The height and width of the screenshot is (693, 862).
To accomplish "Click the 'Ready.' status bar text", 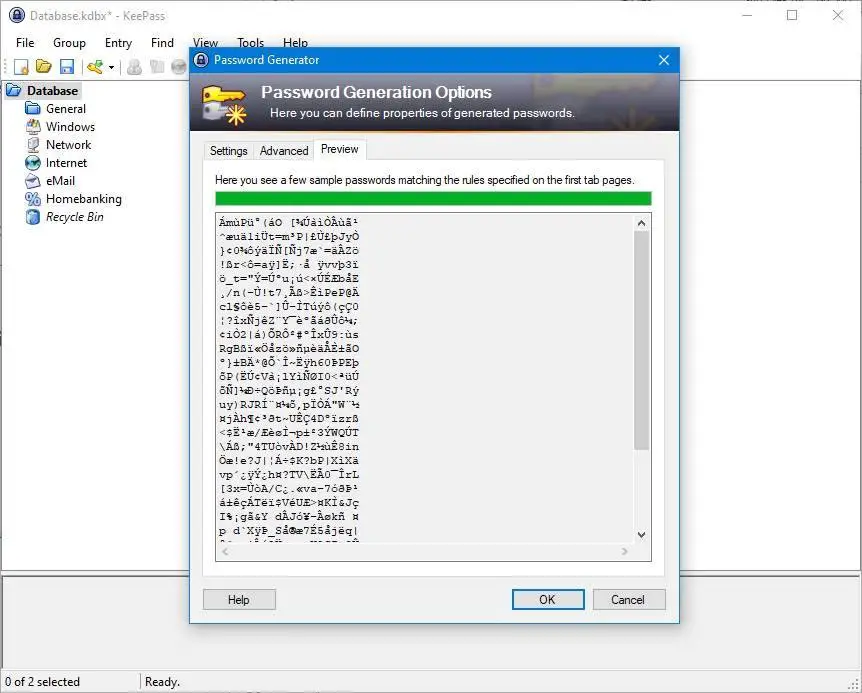I will pyautogui.click(x=162, y=682).
